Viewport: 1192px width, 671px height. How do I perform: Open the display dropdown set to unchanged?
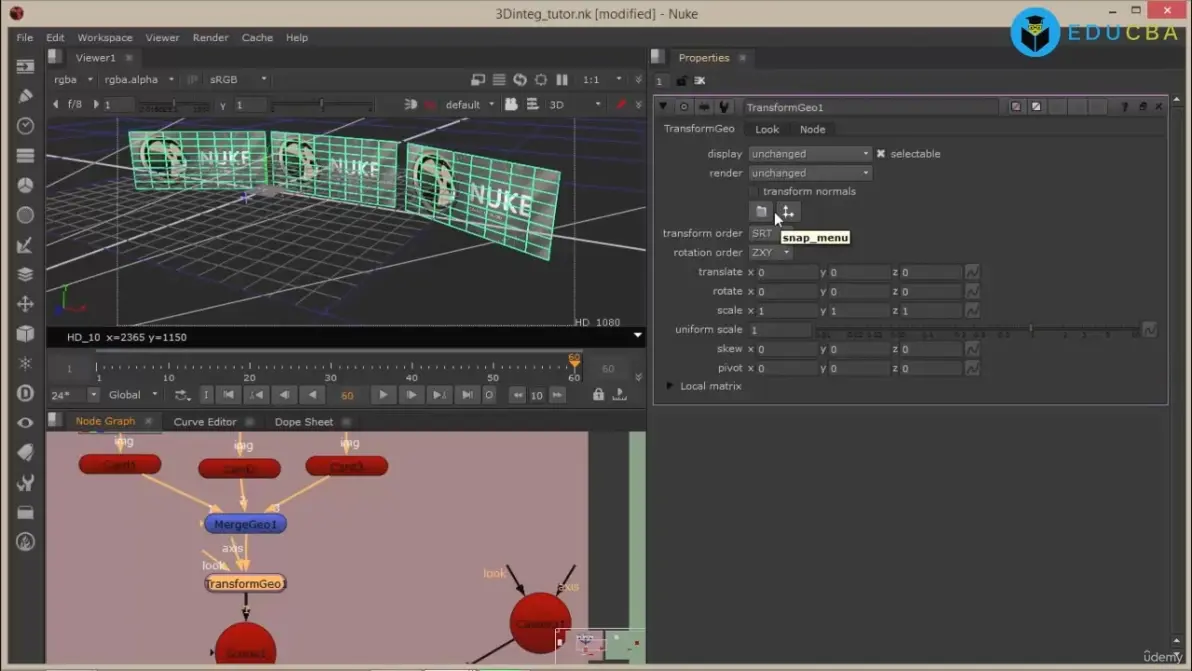(810, 154)
